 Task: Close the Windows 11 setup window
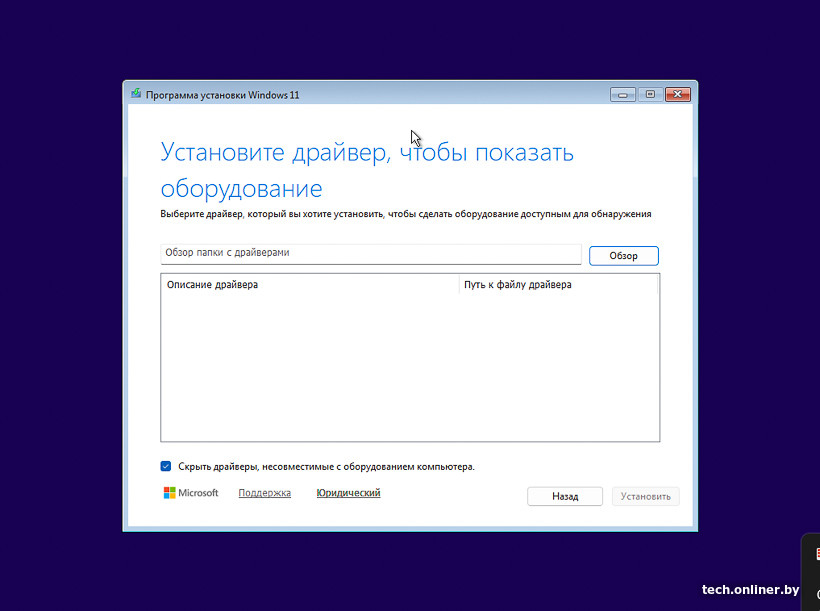coord(678,95)
